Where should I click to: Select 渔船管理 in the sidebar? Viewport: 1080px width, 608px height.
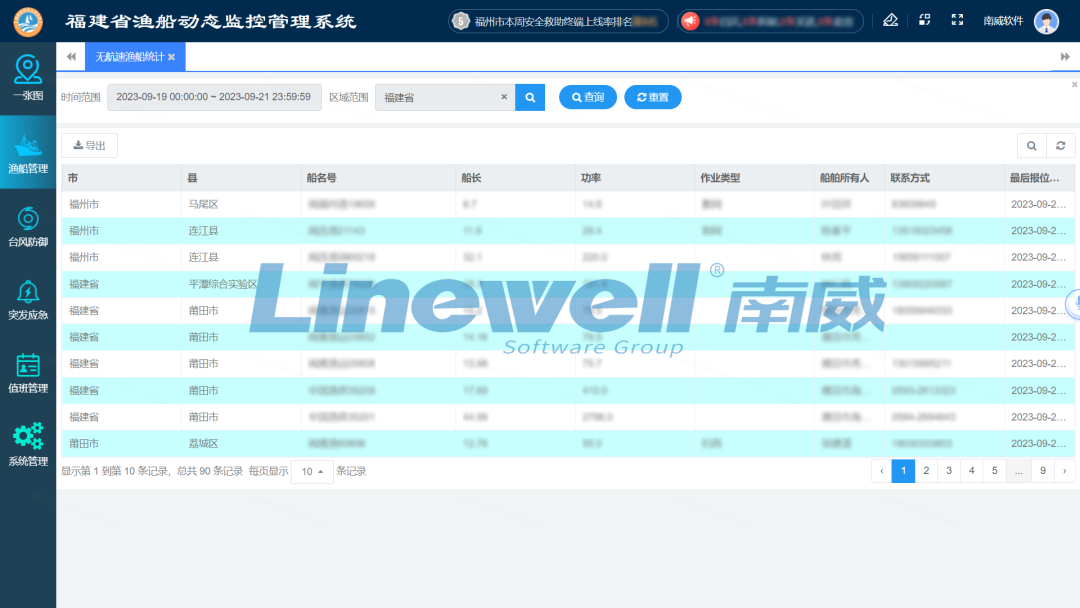click(x=28, y=152)
